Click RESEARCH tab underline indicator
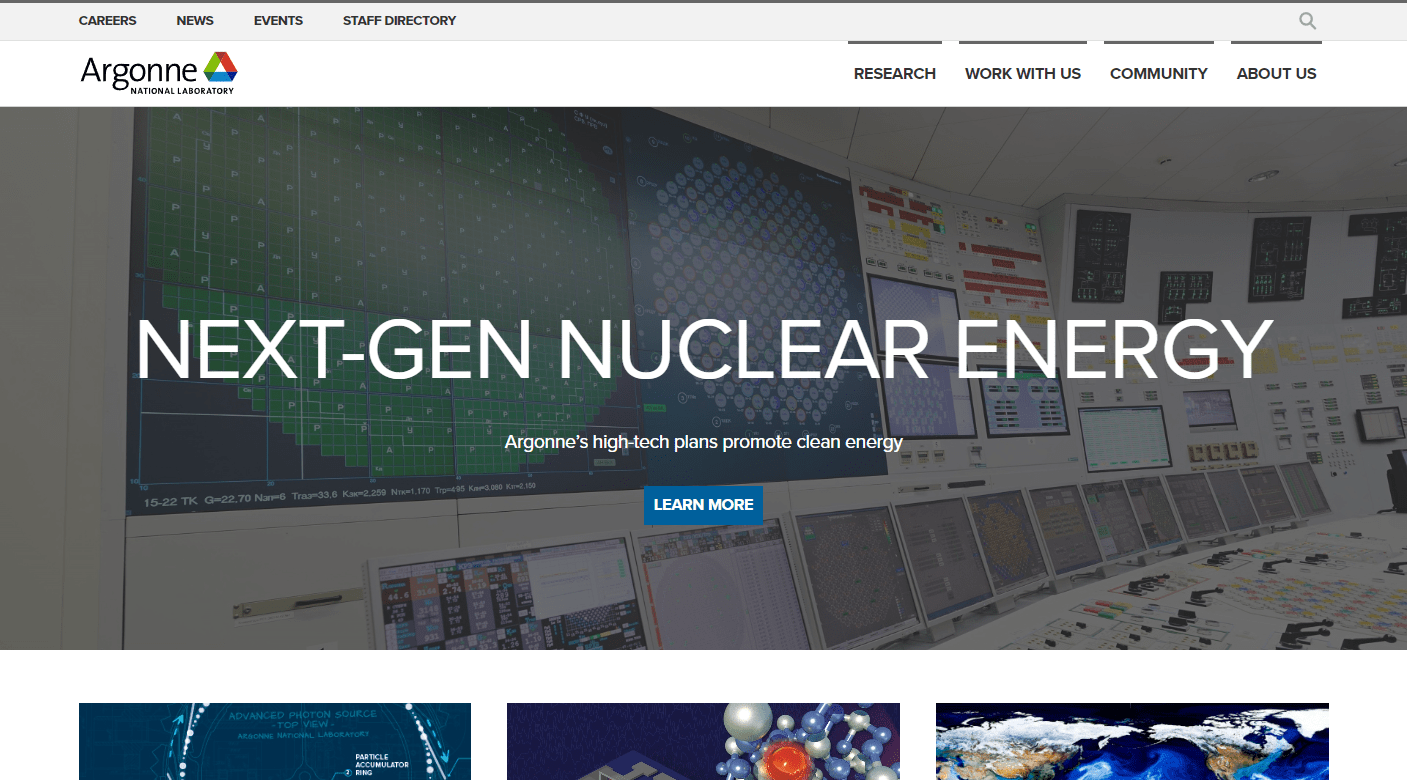1407x780 pixels. [x=894, y=43]
